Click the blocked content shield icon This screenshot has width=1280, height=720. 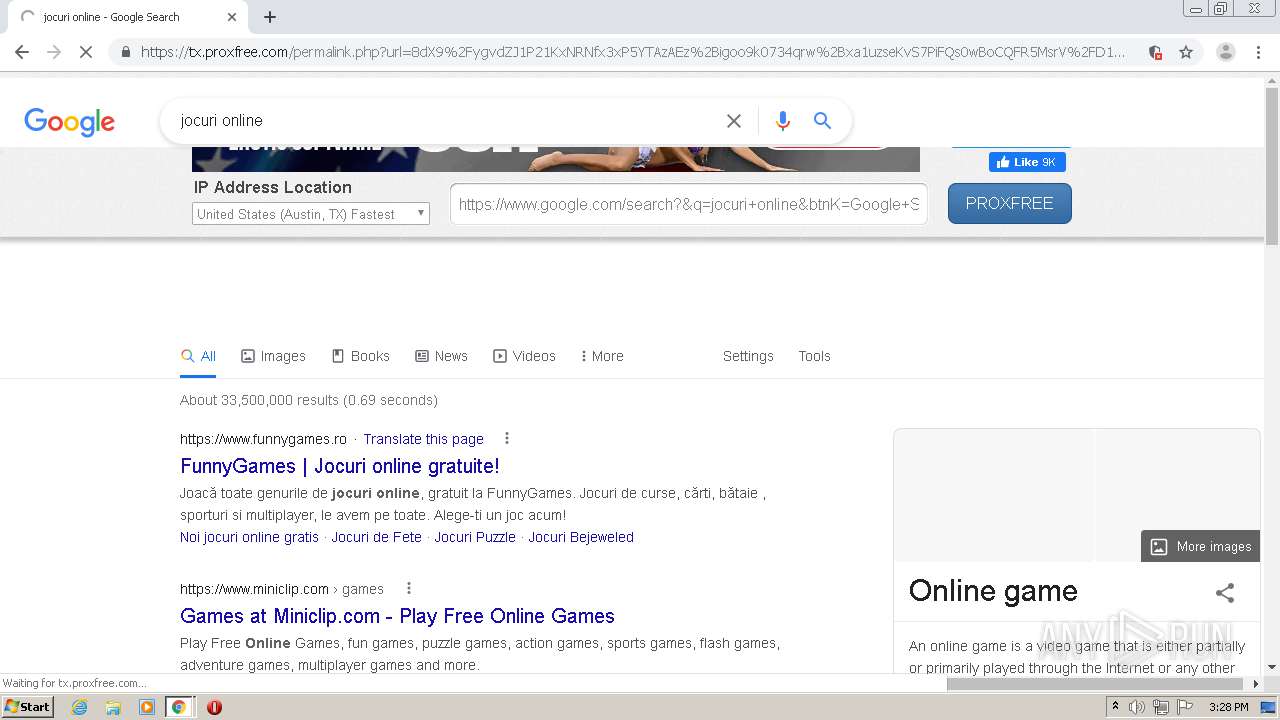pos(1155,52)
